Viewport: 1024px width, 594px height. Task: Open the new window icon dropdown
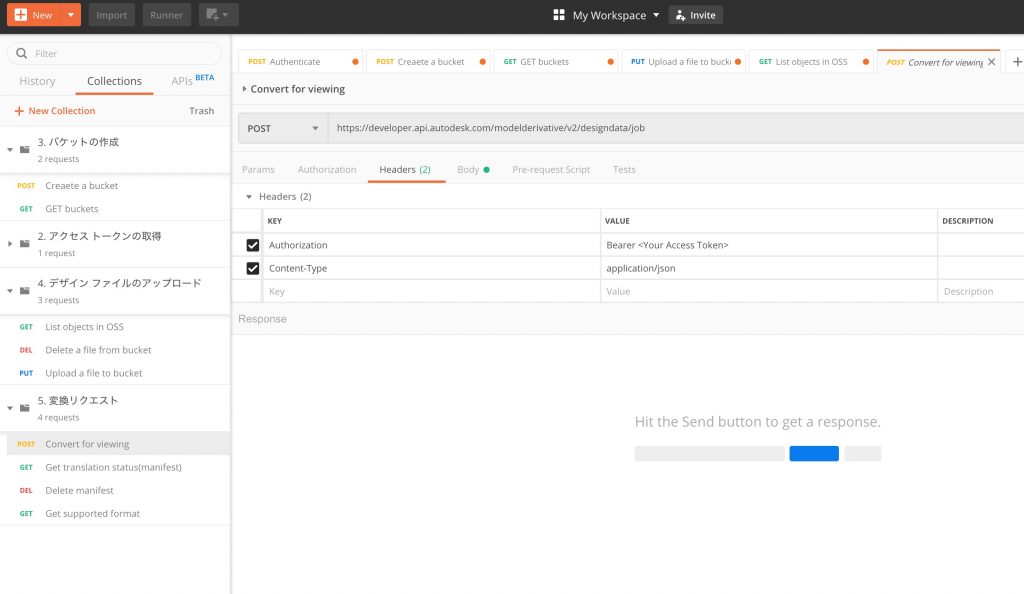coord(218,14)
